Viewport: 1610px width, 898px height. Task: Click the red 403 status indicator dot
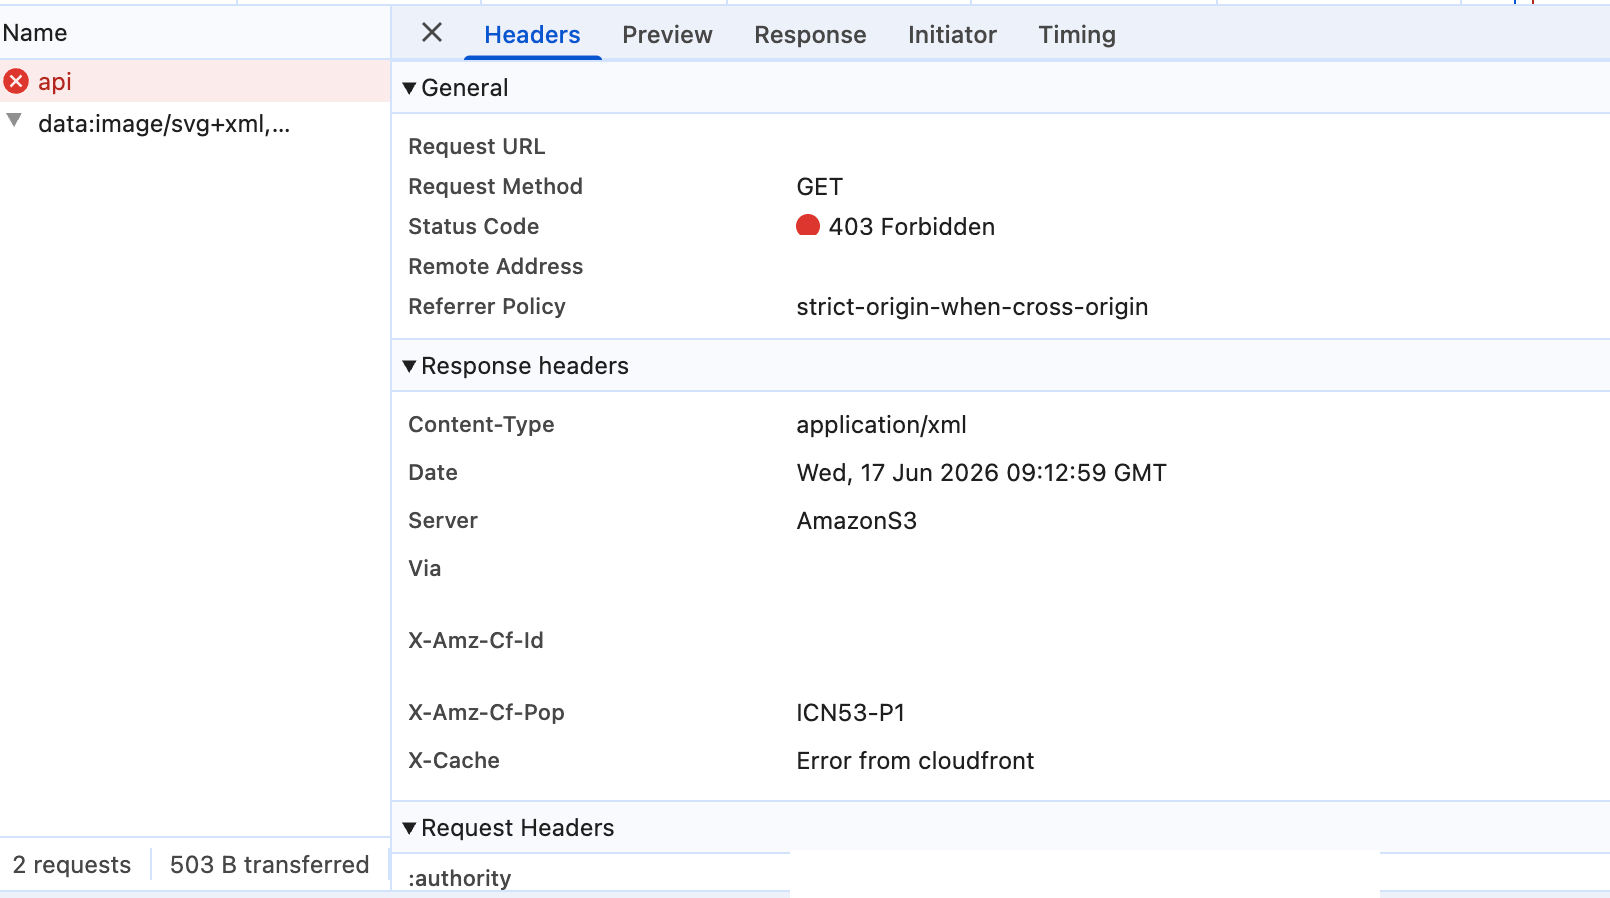(x=808, y=226)
